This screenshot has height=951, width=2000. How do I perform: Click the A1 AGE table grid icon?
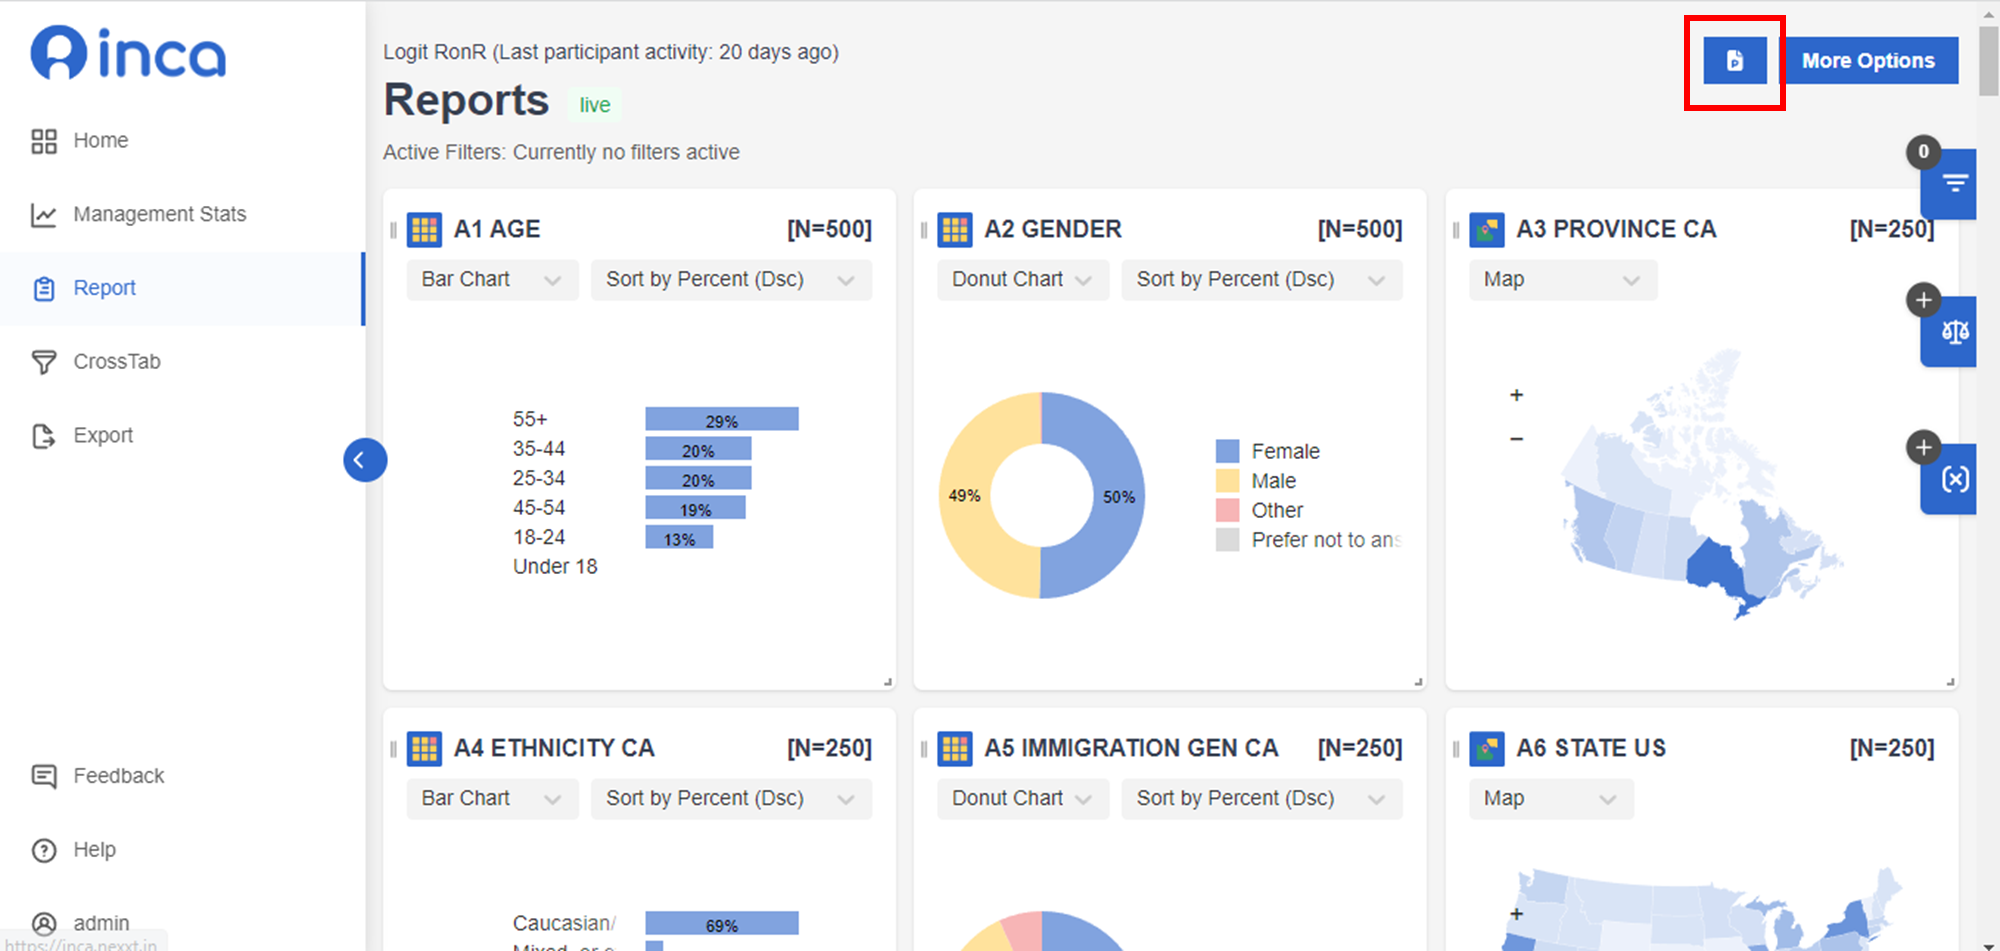(424, 230)
